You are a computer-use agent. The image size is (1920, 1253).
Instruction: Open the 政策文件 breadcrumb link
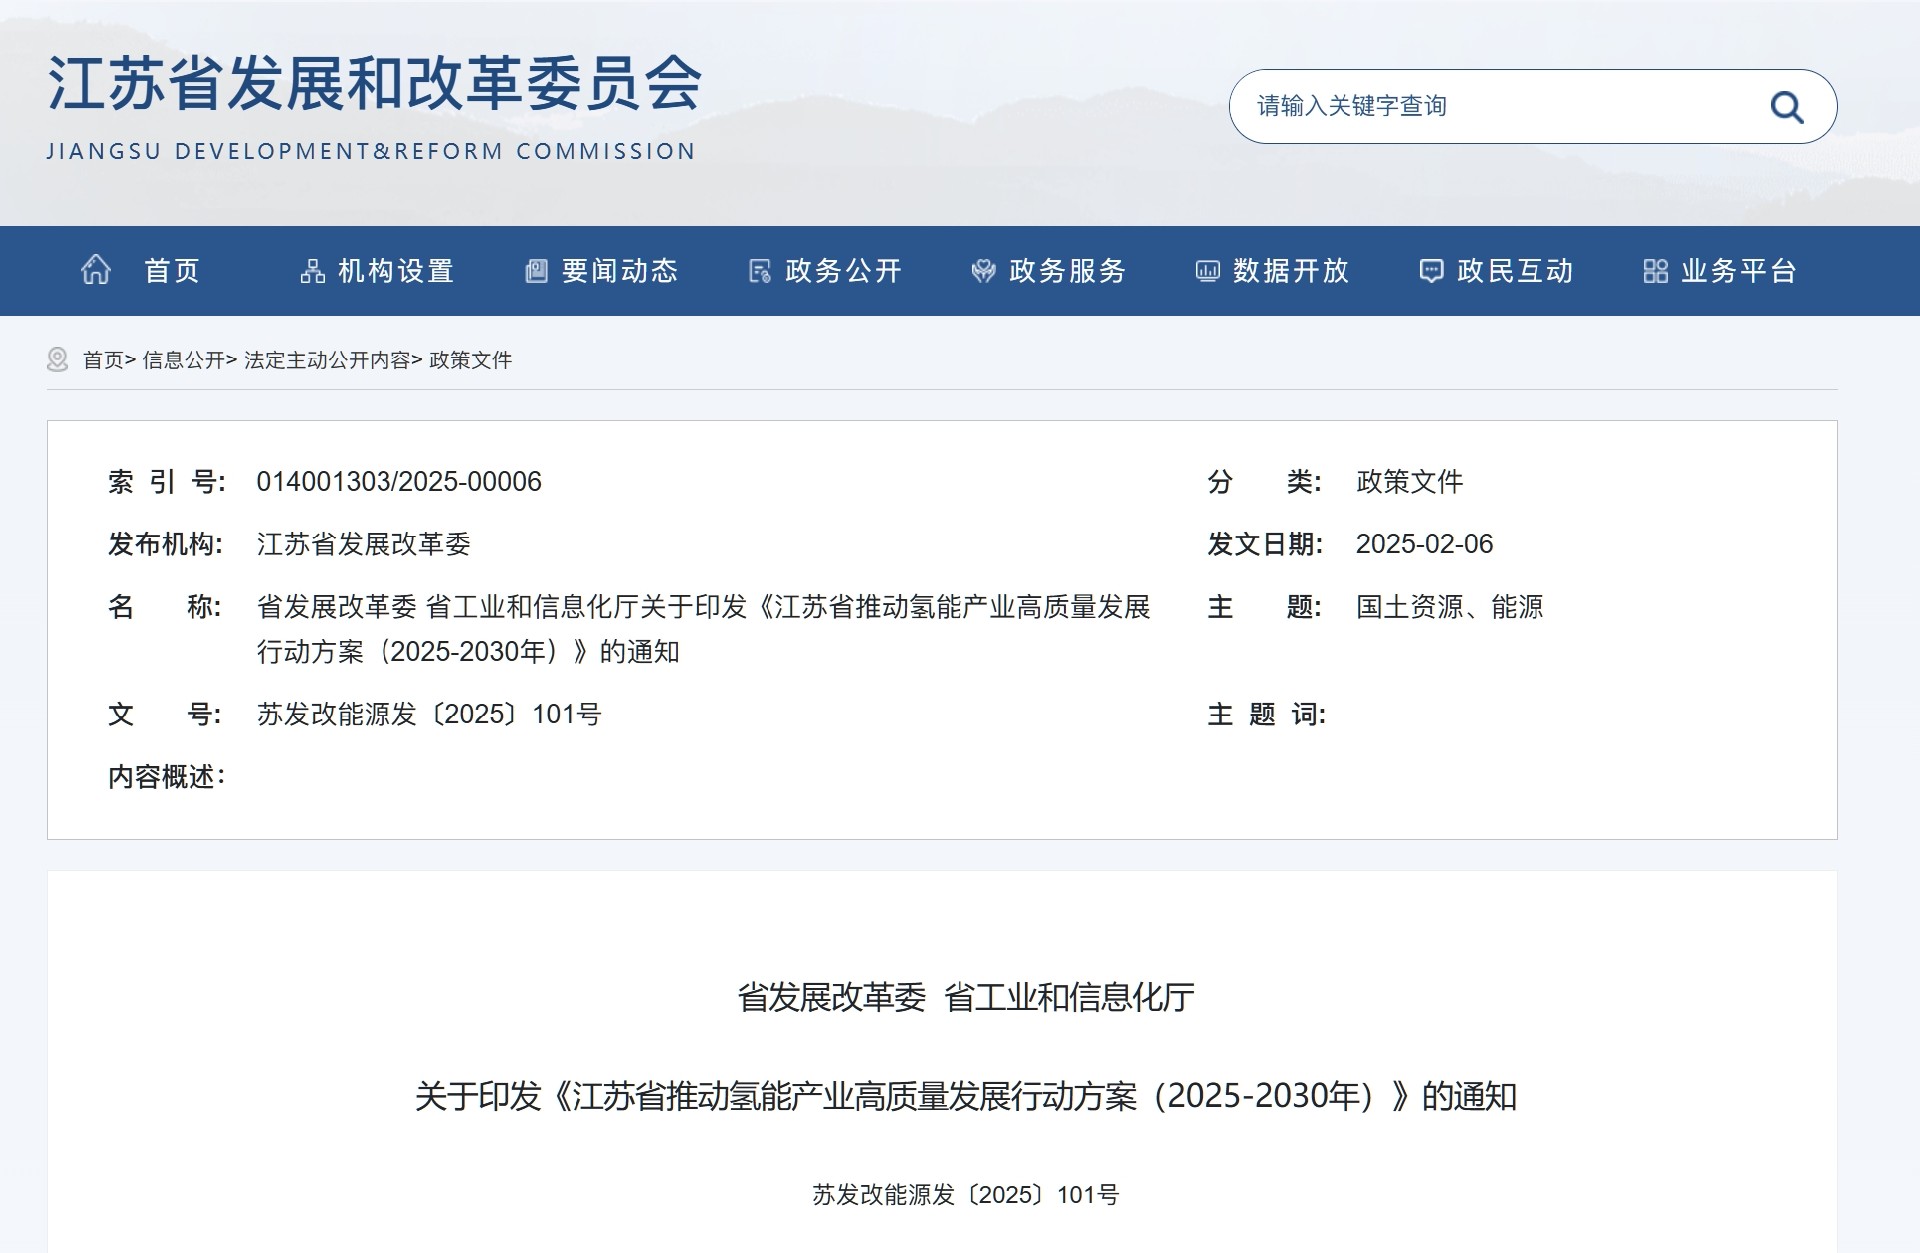[x=470, y=360]
